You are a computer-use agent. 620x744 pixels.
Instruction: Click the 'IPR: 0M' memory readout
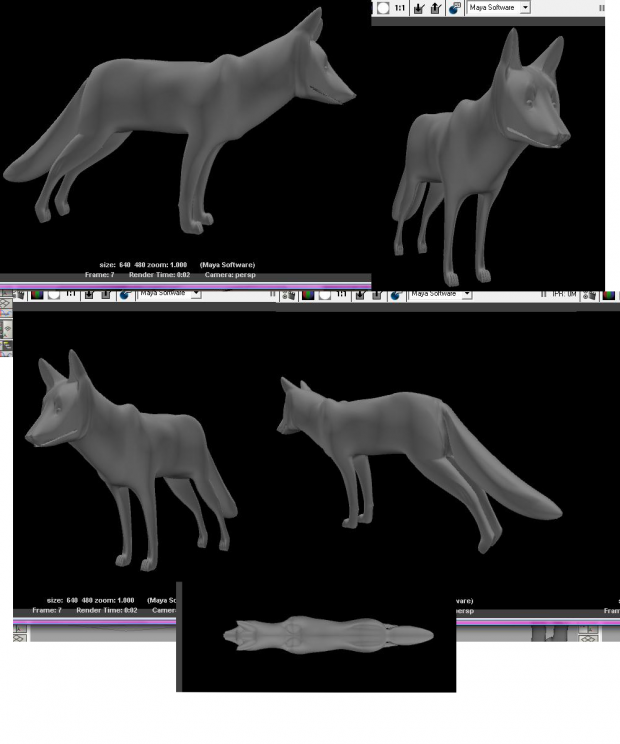pyautogui.click(x=564, y=295)
